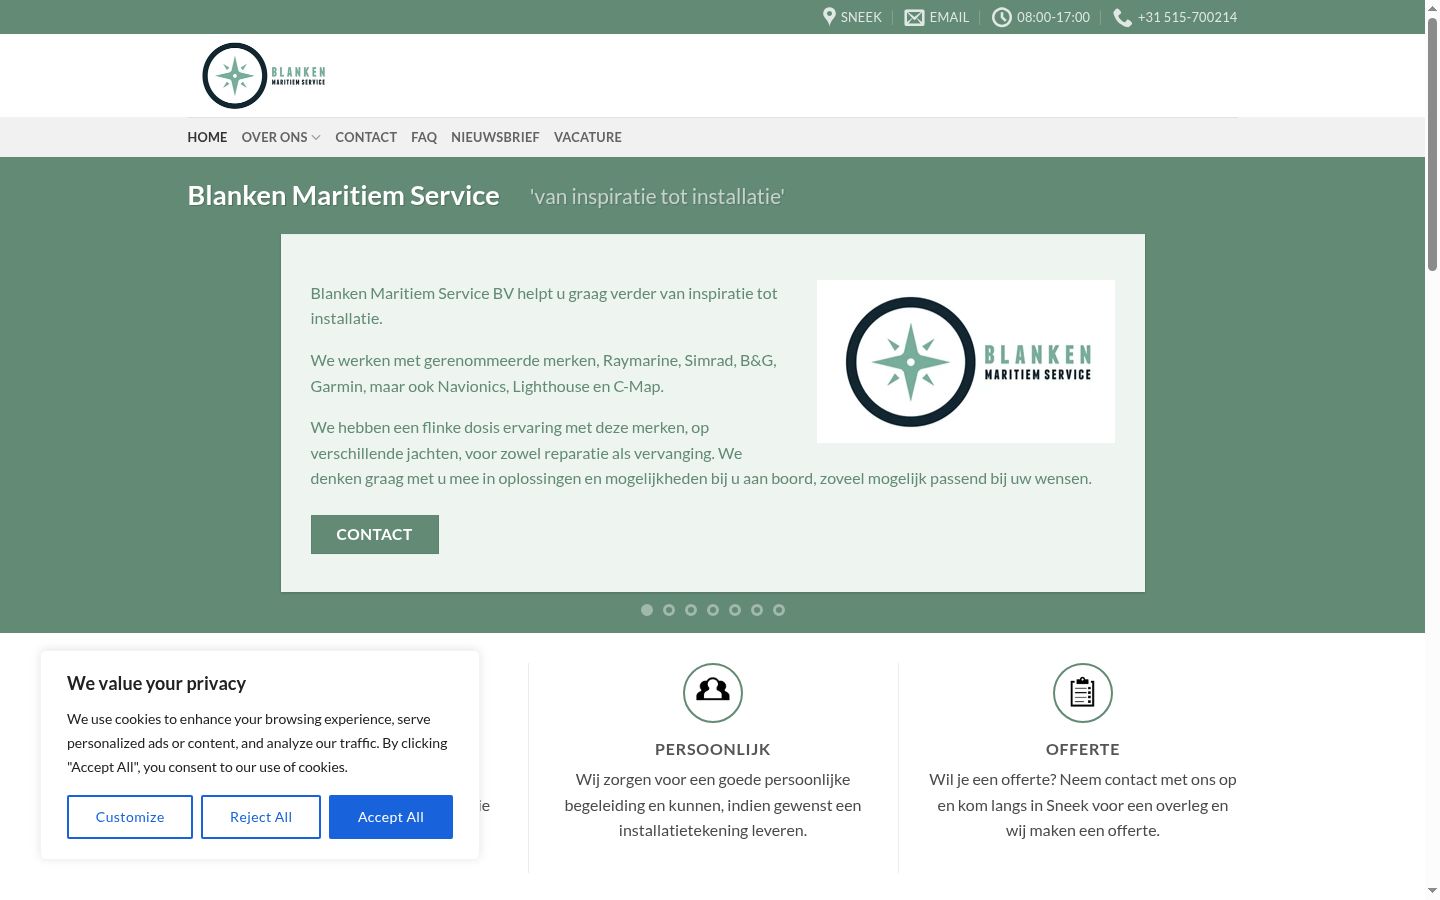Click the 'van inspiratie tot installatie' tagline
Screen dimensions: 1440x900
click(657, 197)
